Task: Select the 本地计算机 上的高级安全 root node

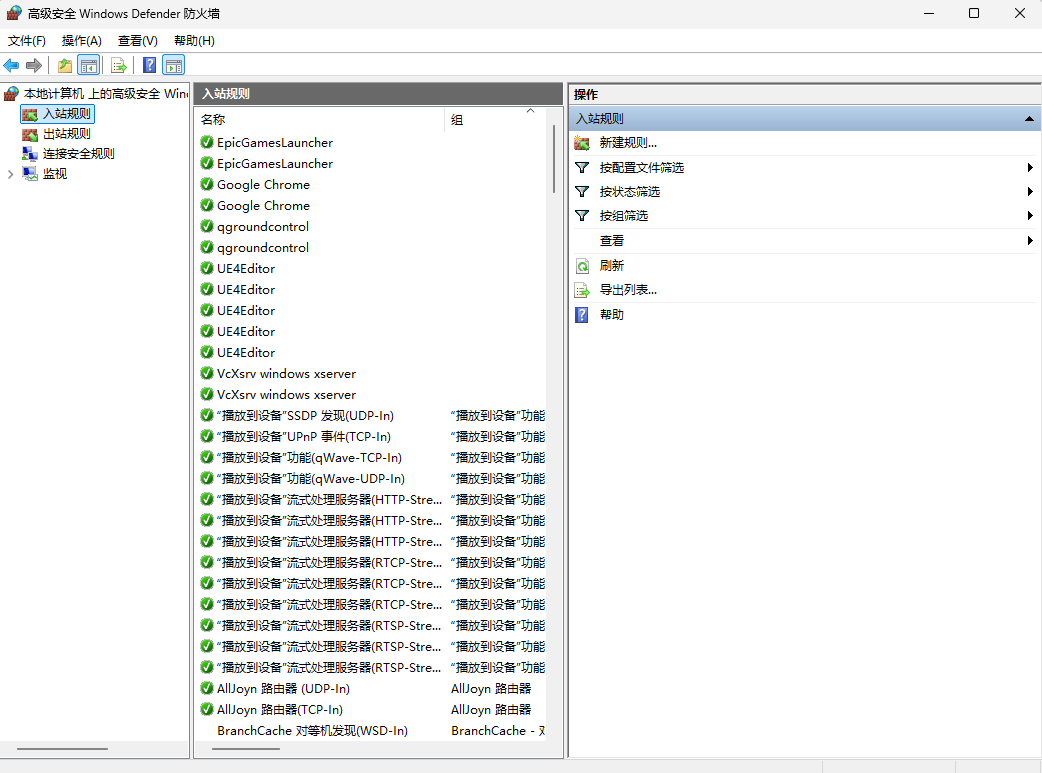Action: click(x=106, y=94)
